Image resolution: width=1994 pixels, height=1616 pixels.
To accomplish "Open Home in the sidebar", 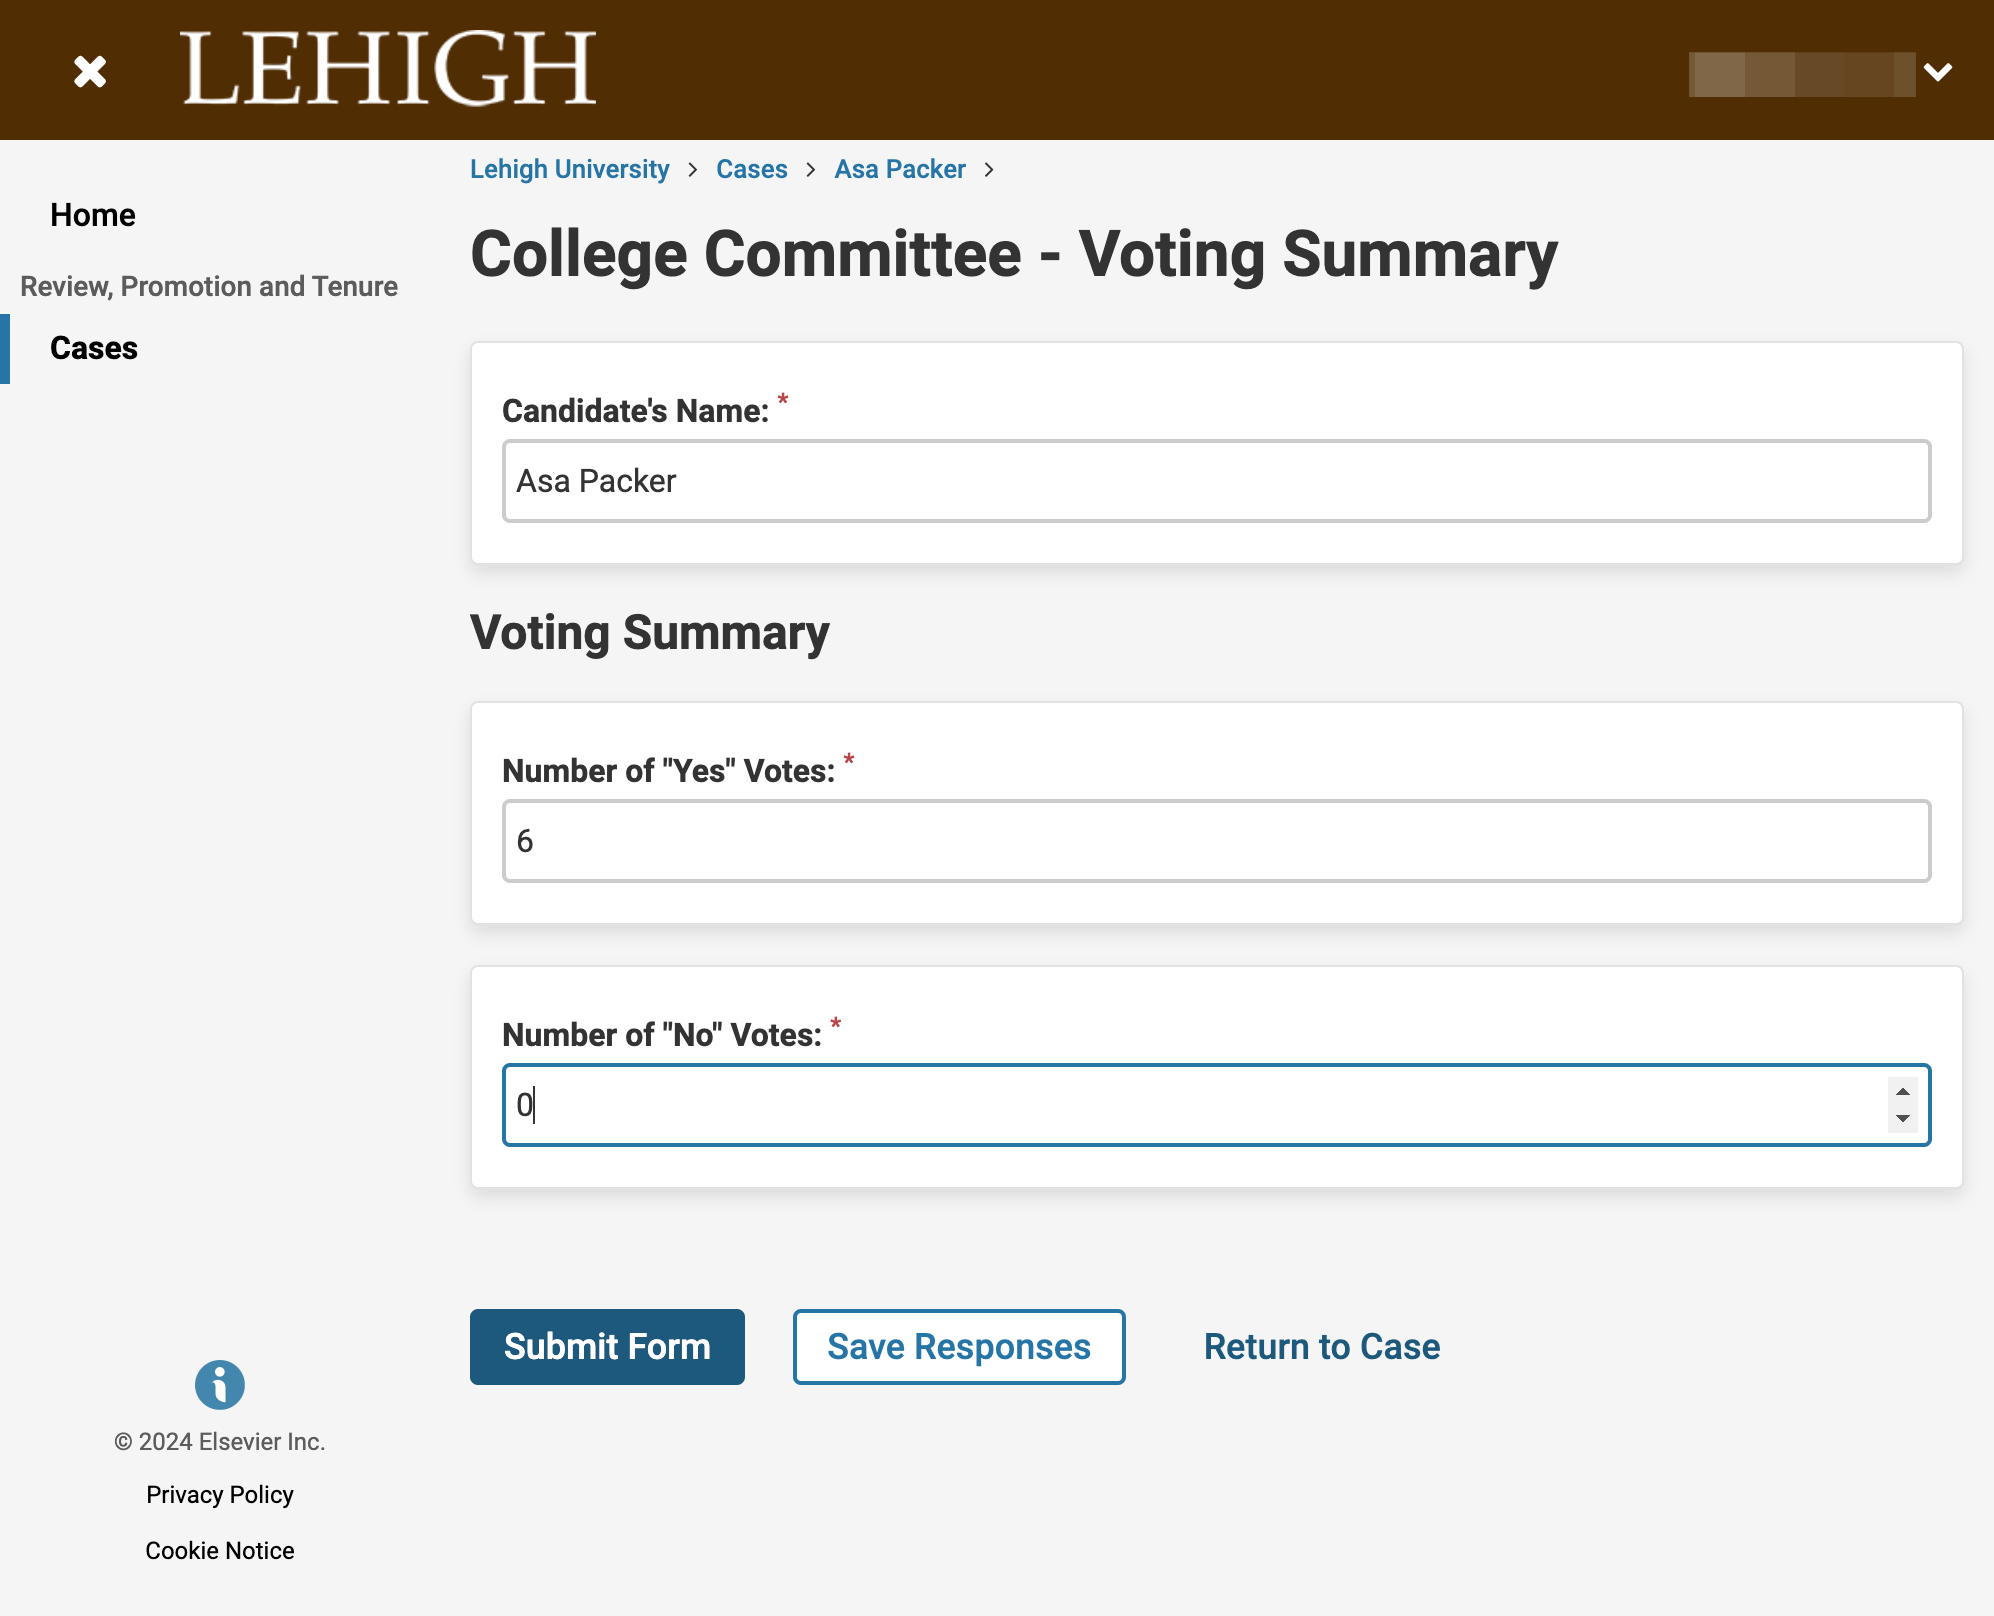I will coord(93,215).
